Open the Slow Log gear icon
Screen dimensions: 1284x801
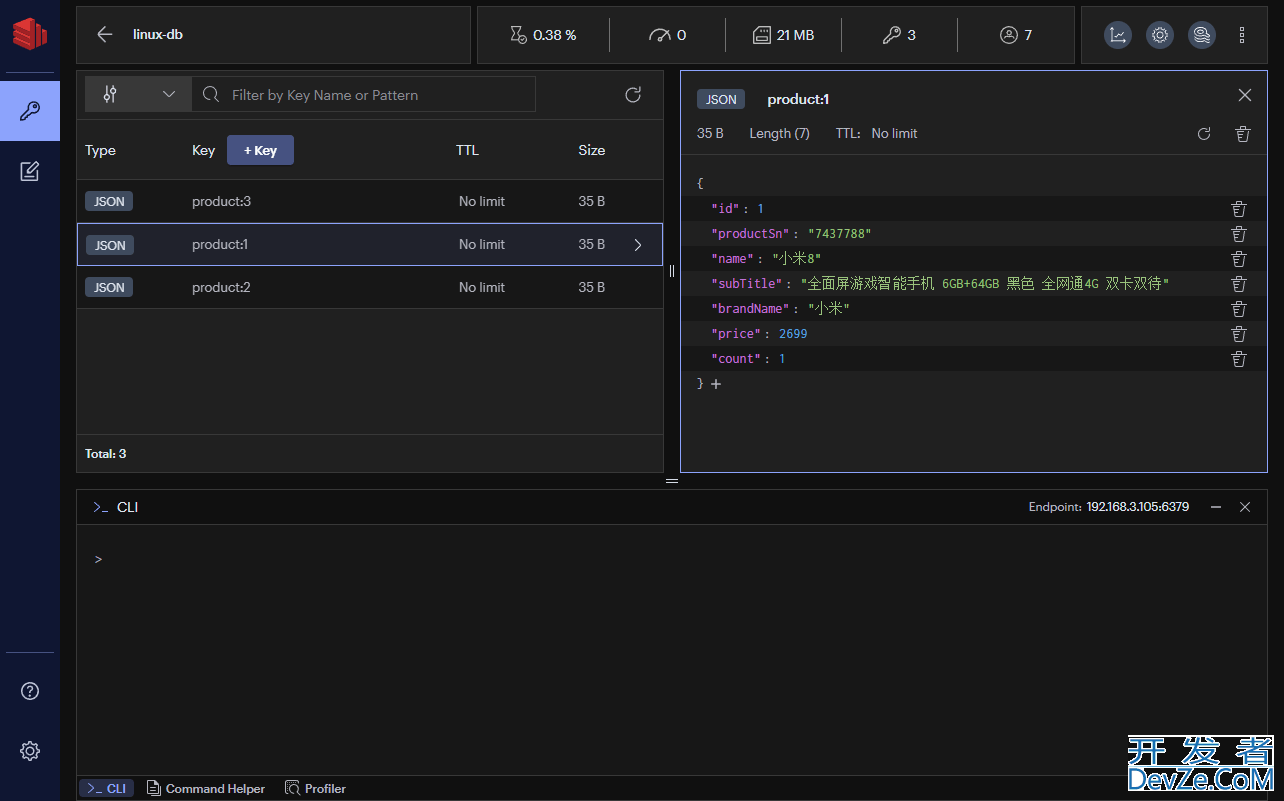pos(1160,35)
